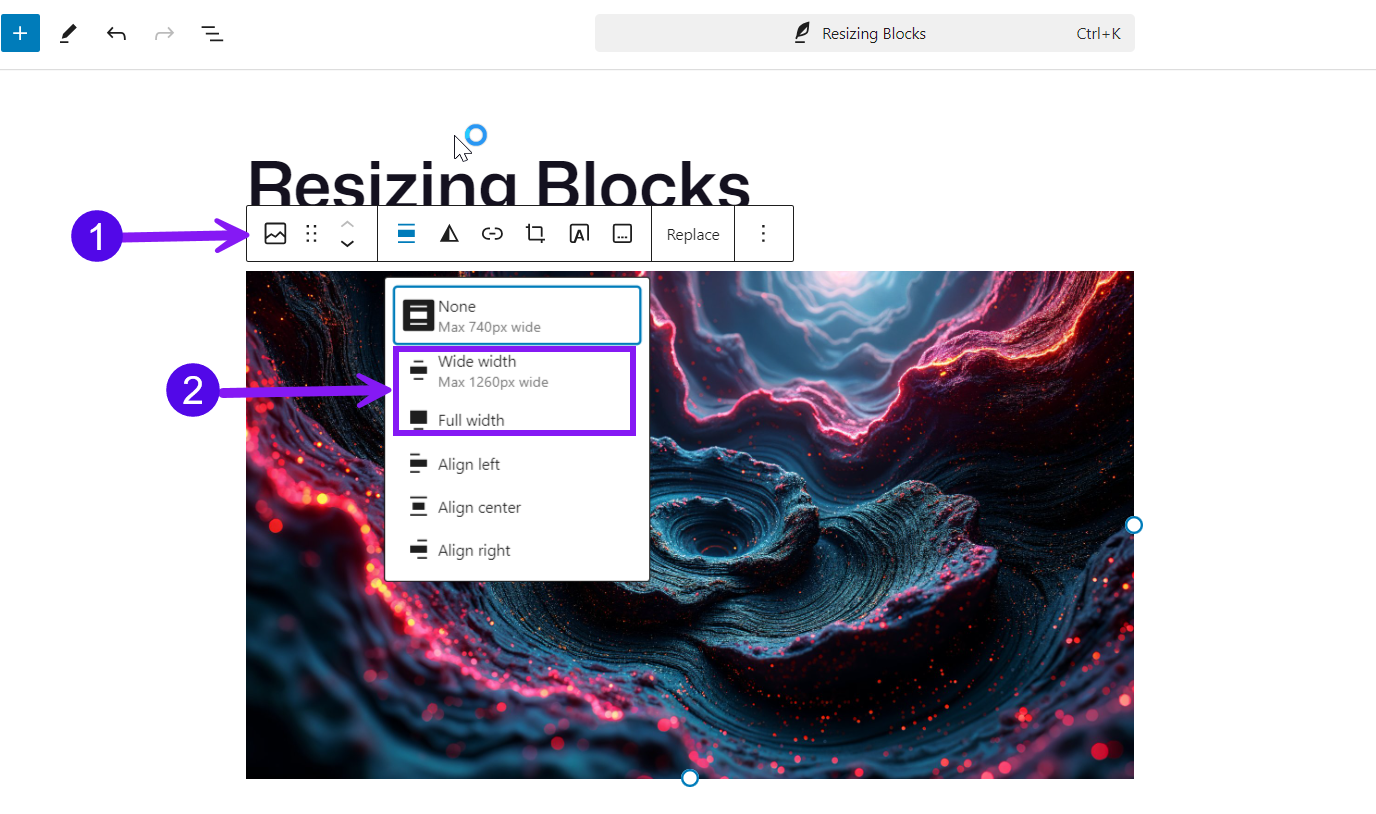This screenshot has width=1376, height=814.
Task: Open the block inserter
Action: click(21, 32)
